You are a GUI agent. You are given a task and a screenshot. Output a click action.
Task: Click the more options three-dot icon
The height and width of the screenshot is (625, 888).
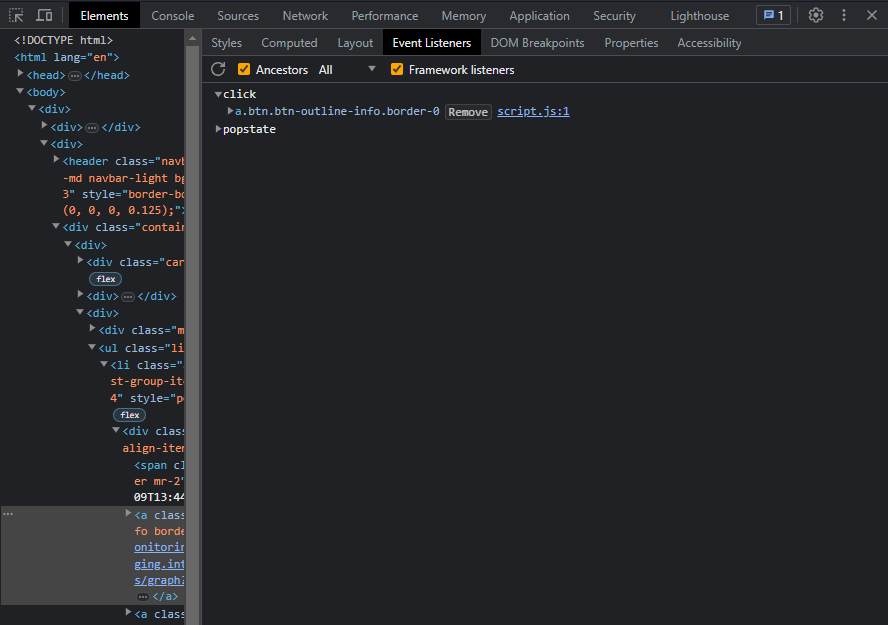tap(845, 15)
